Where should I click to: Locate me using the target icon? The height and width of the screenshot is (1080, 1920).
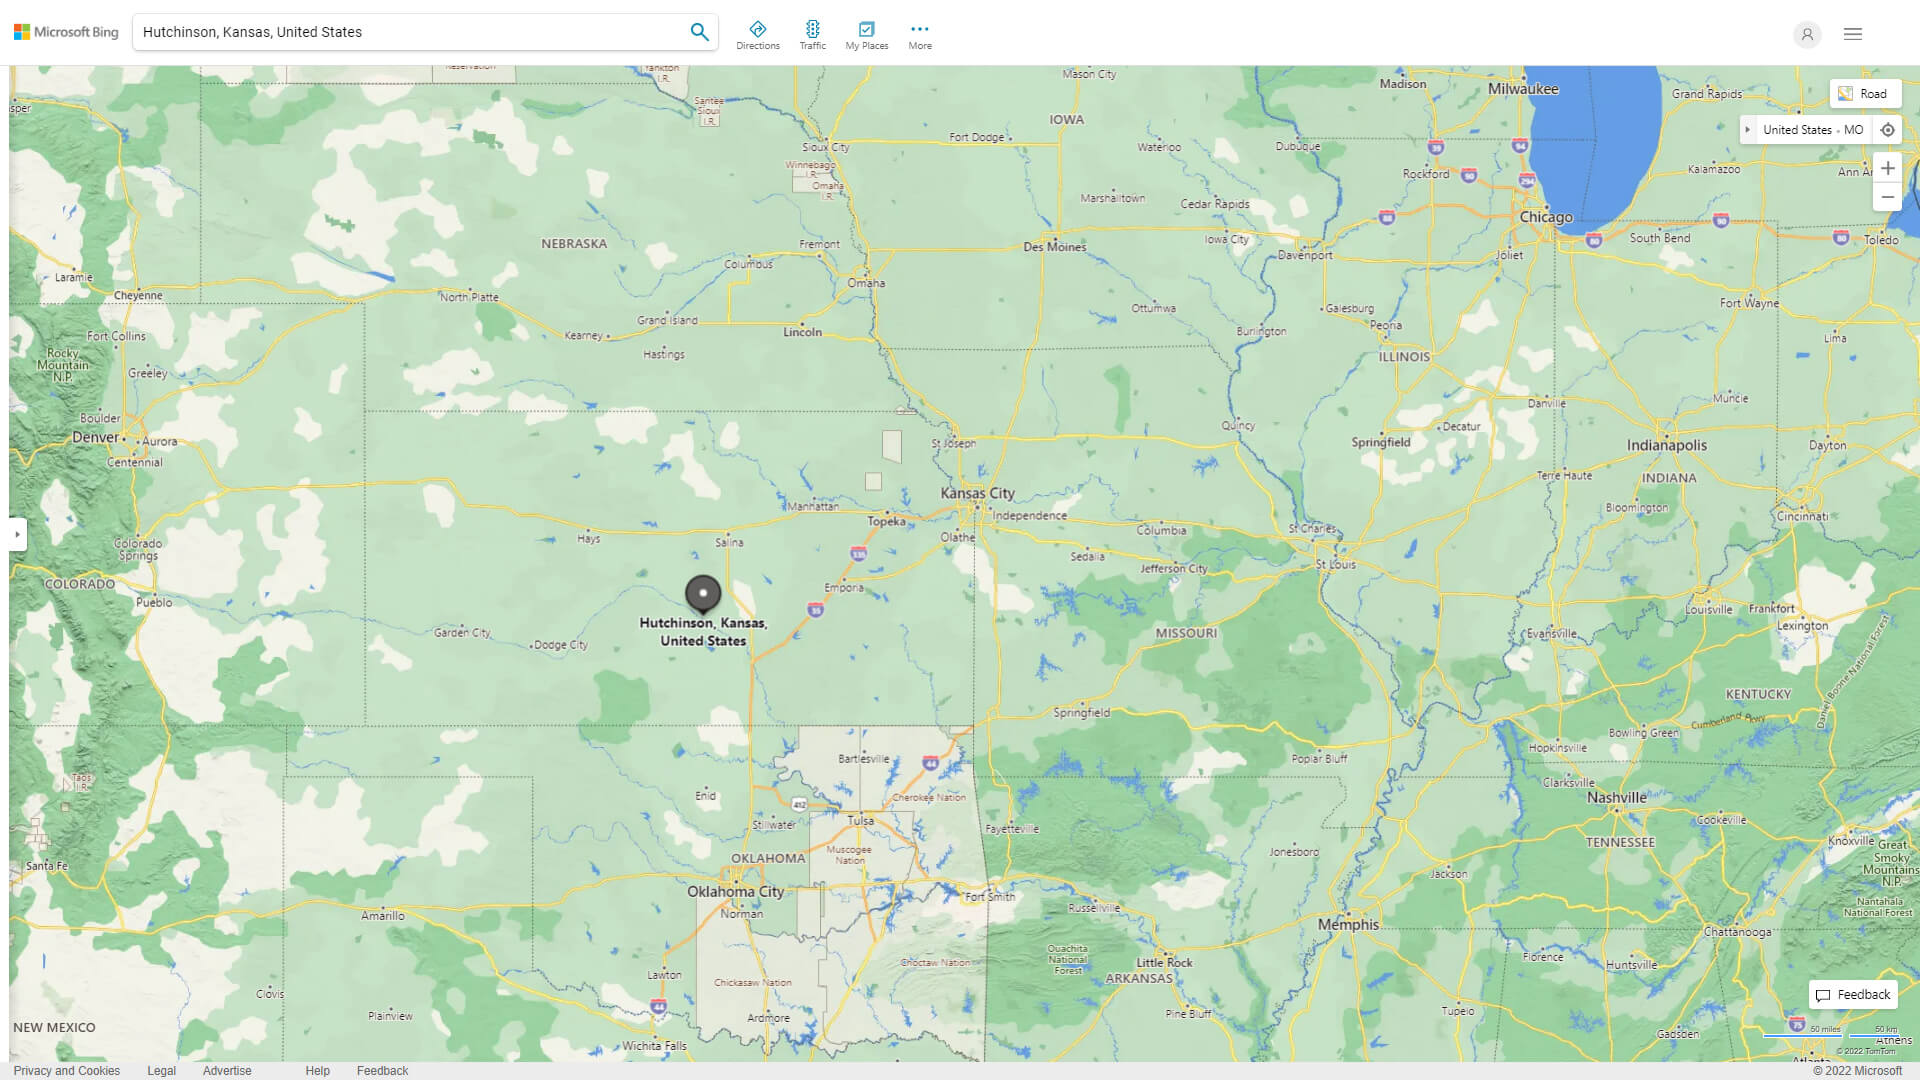[1887, 130]
